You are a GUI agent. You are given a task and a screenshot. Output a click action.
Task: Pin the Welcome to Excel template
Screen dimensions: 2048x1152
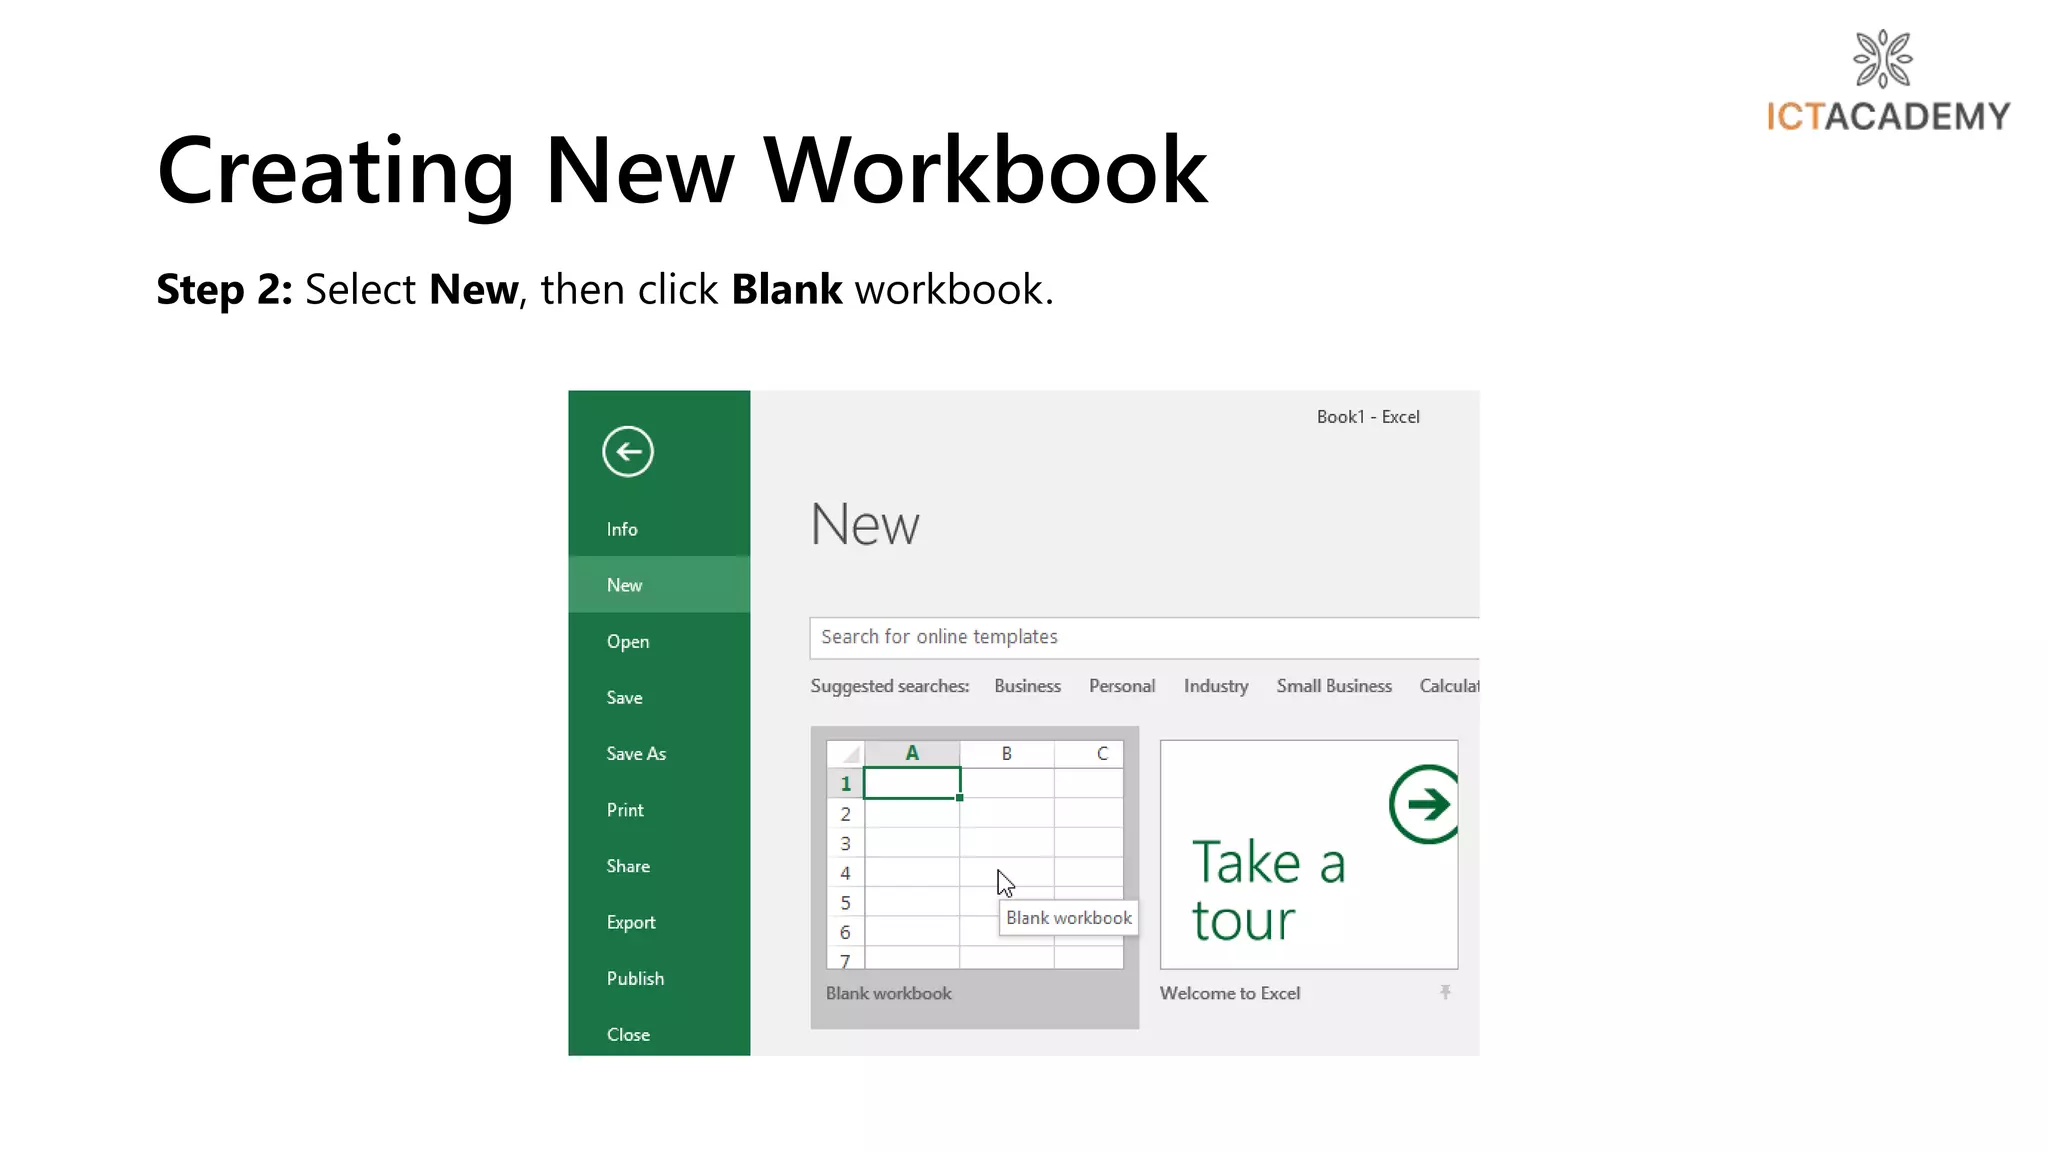(x=1445, y=992)
